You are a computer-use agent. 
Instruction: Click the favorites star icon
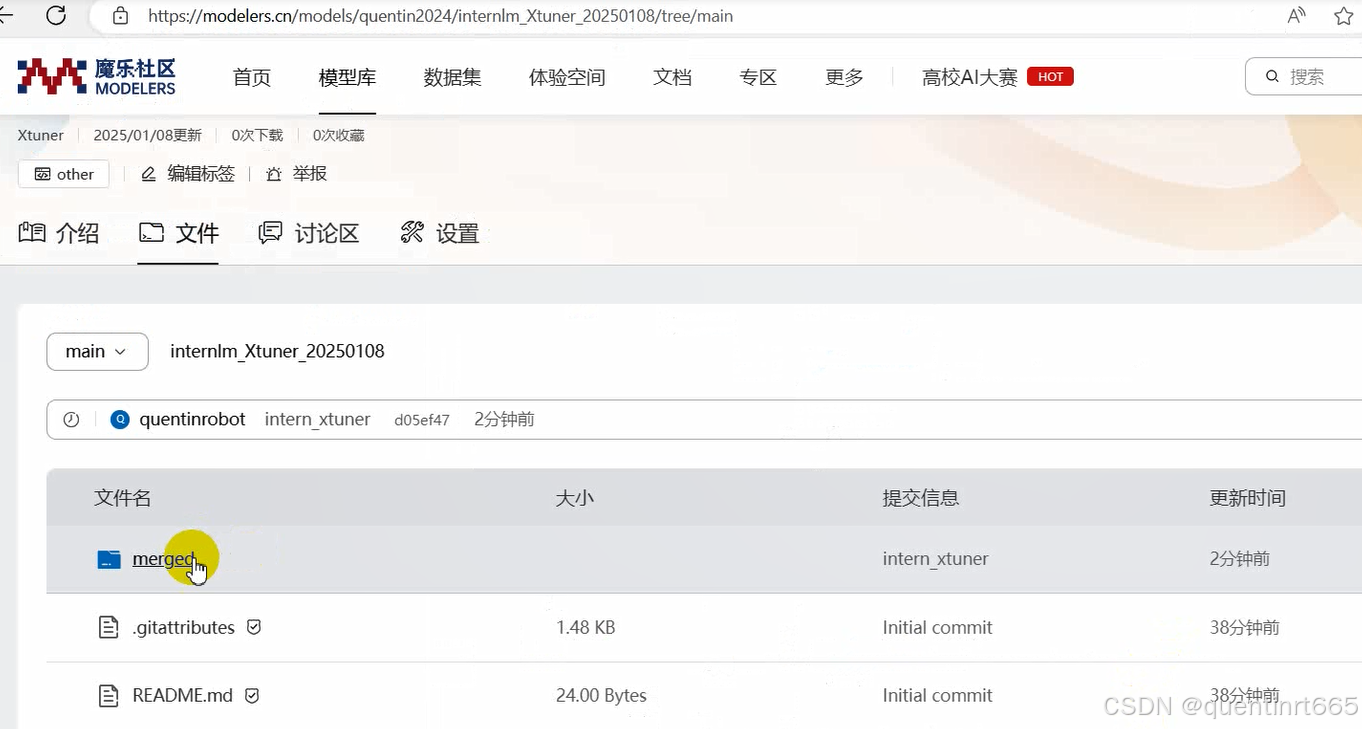click(x=1344, y=16)
